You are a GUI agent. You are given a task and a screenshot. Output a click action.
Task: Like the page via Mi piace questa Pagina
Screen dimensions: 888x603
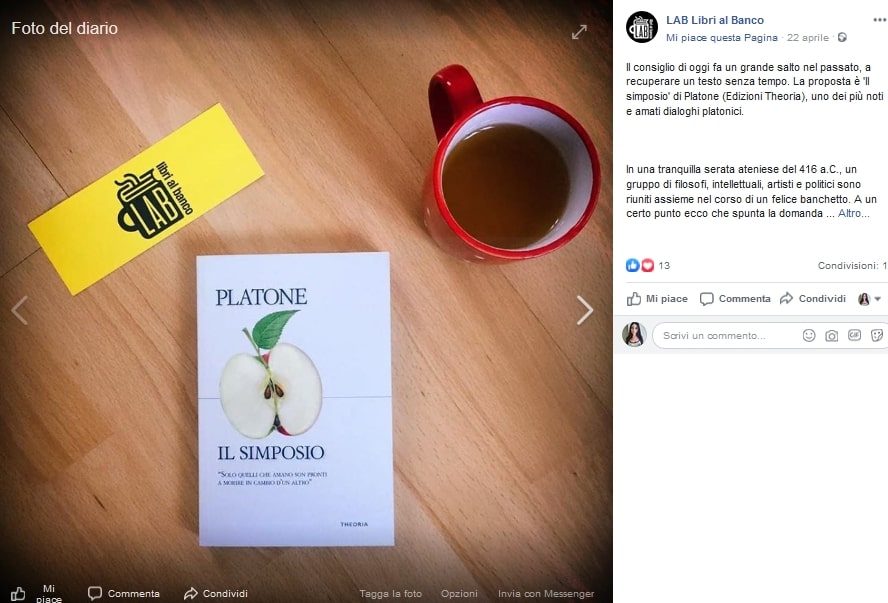[722, 37]
